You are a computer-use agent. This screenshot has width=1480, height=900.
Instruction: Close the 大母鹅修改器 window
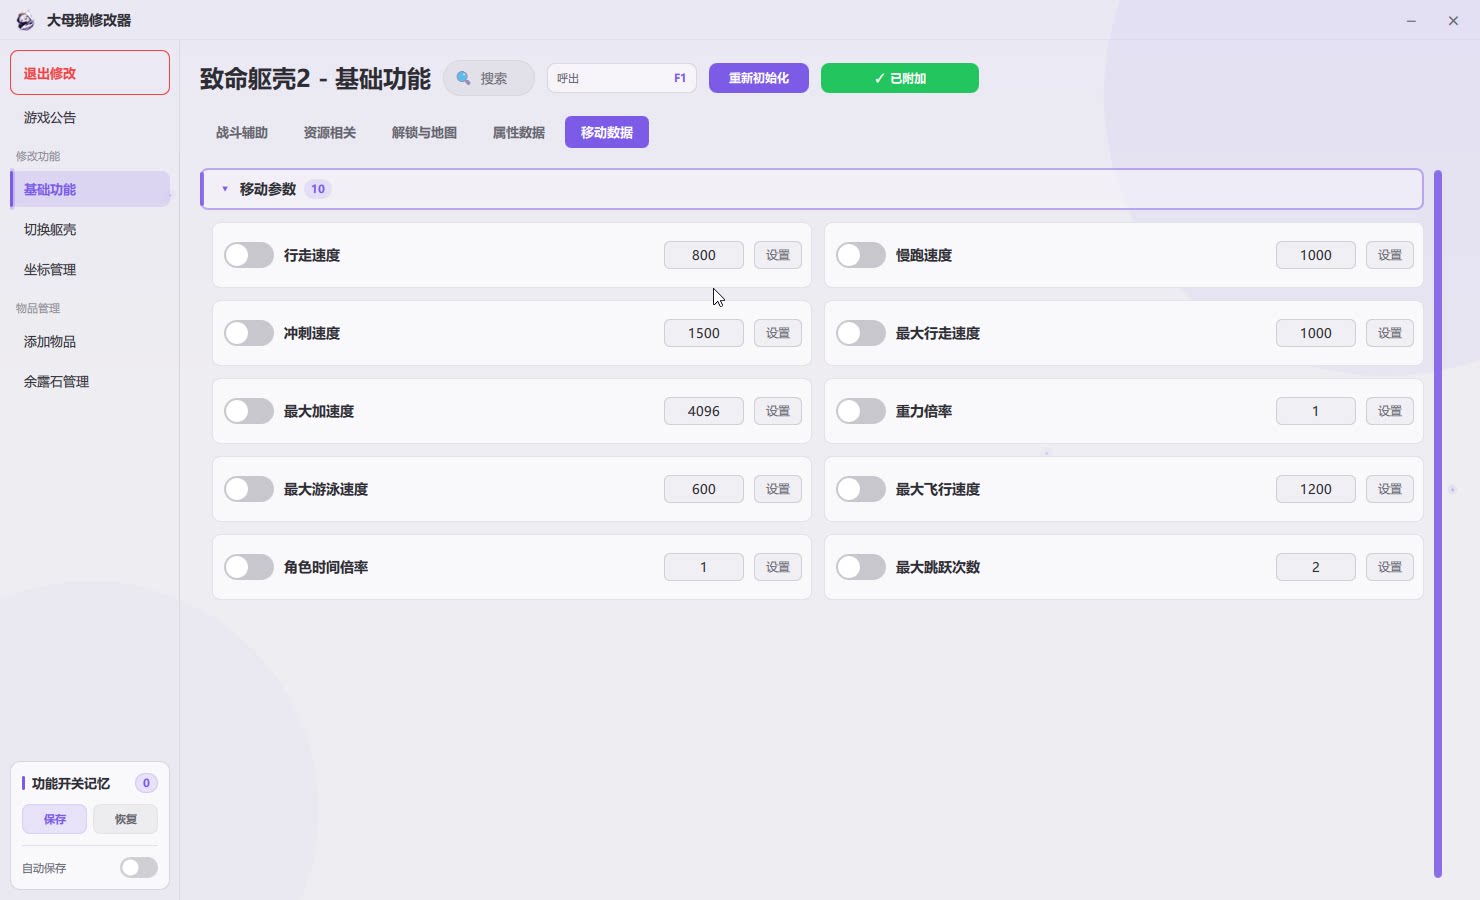(1453, 20)
